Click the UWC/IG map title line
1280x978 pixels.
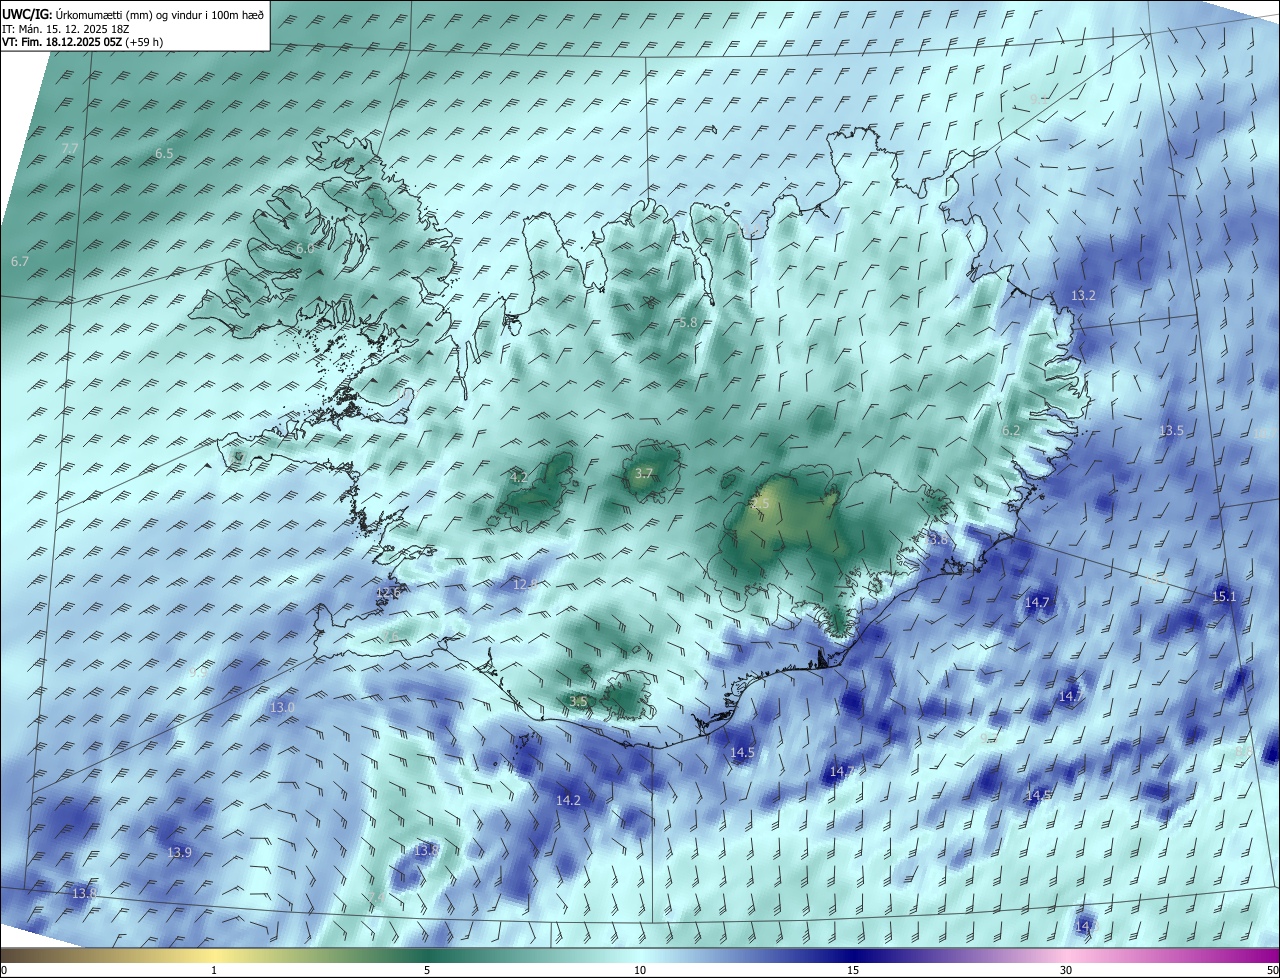point(133,13)
